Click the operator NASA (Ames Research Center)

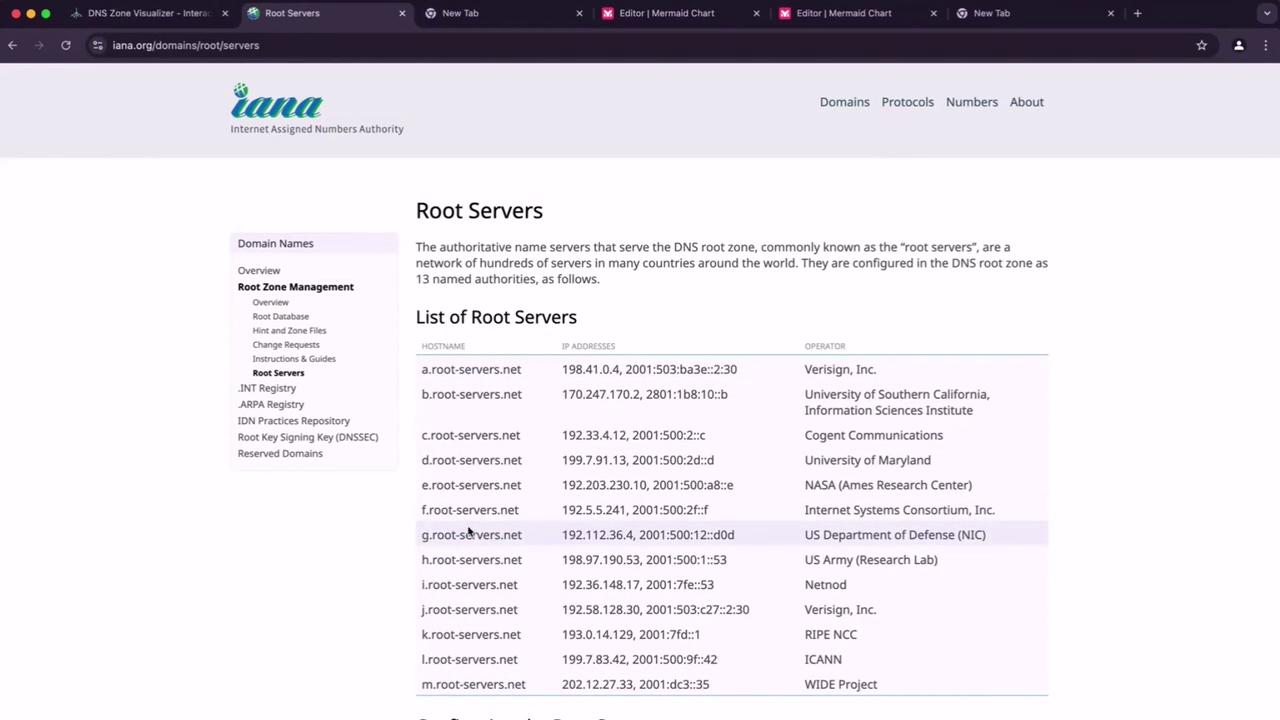tap(889, 486)
